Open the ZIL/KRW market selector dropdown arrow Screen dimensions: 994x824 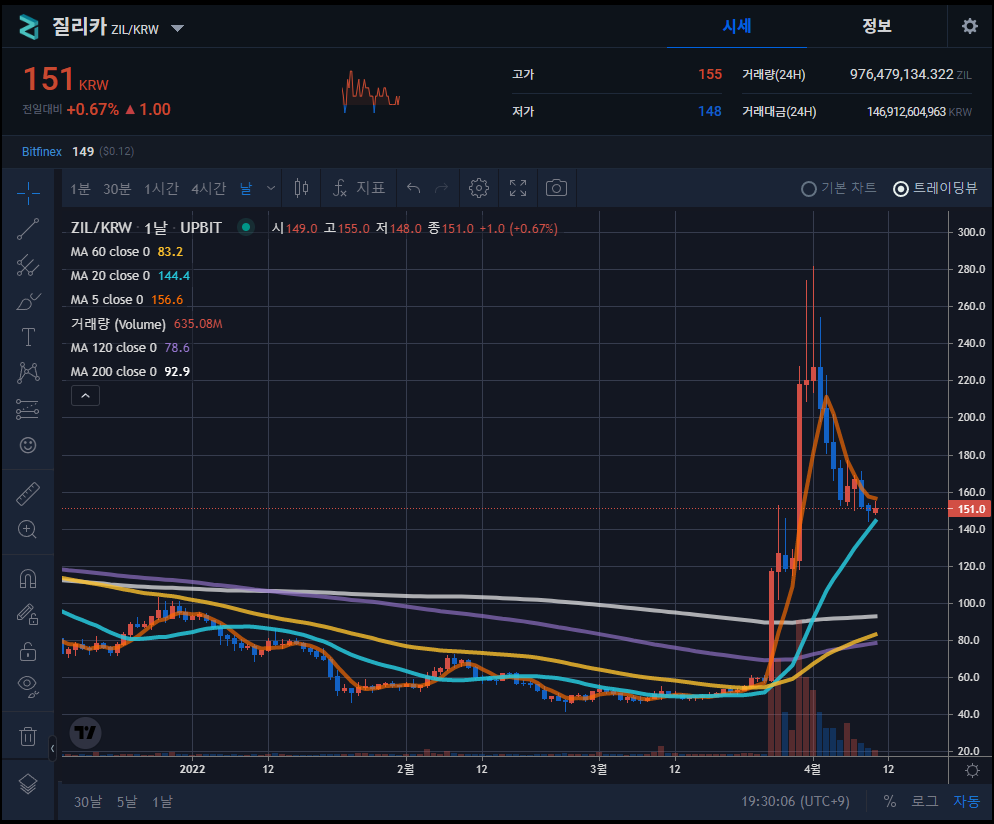coord(178,29)
